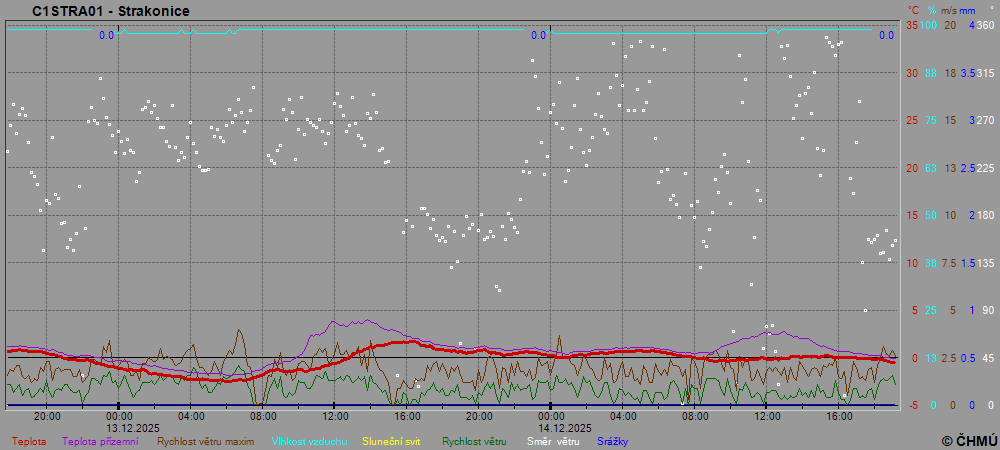The height and width of the screenshot is (450, 1000).
Task: Click the °C unit header
Action: pos(912,10)
